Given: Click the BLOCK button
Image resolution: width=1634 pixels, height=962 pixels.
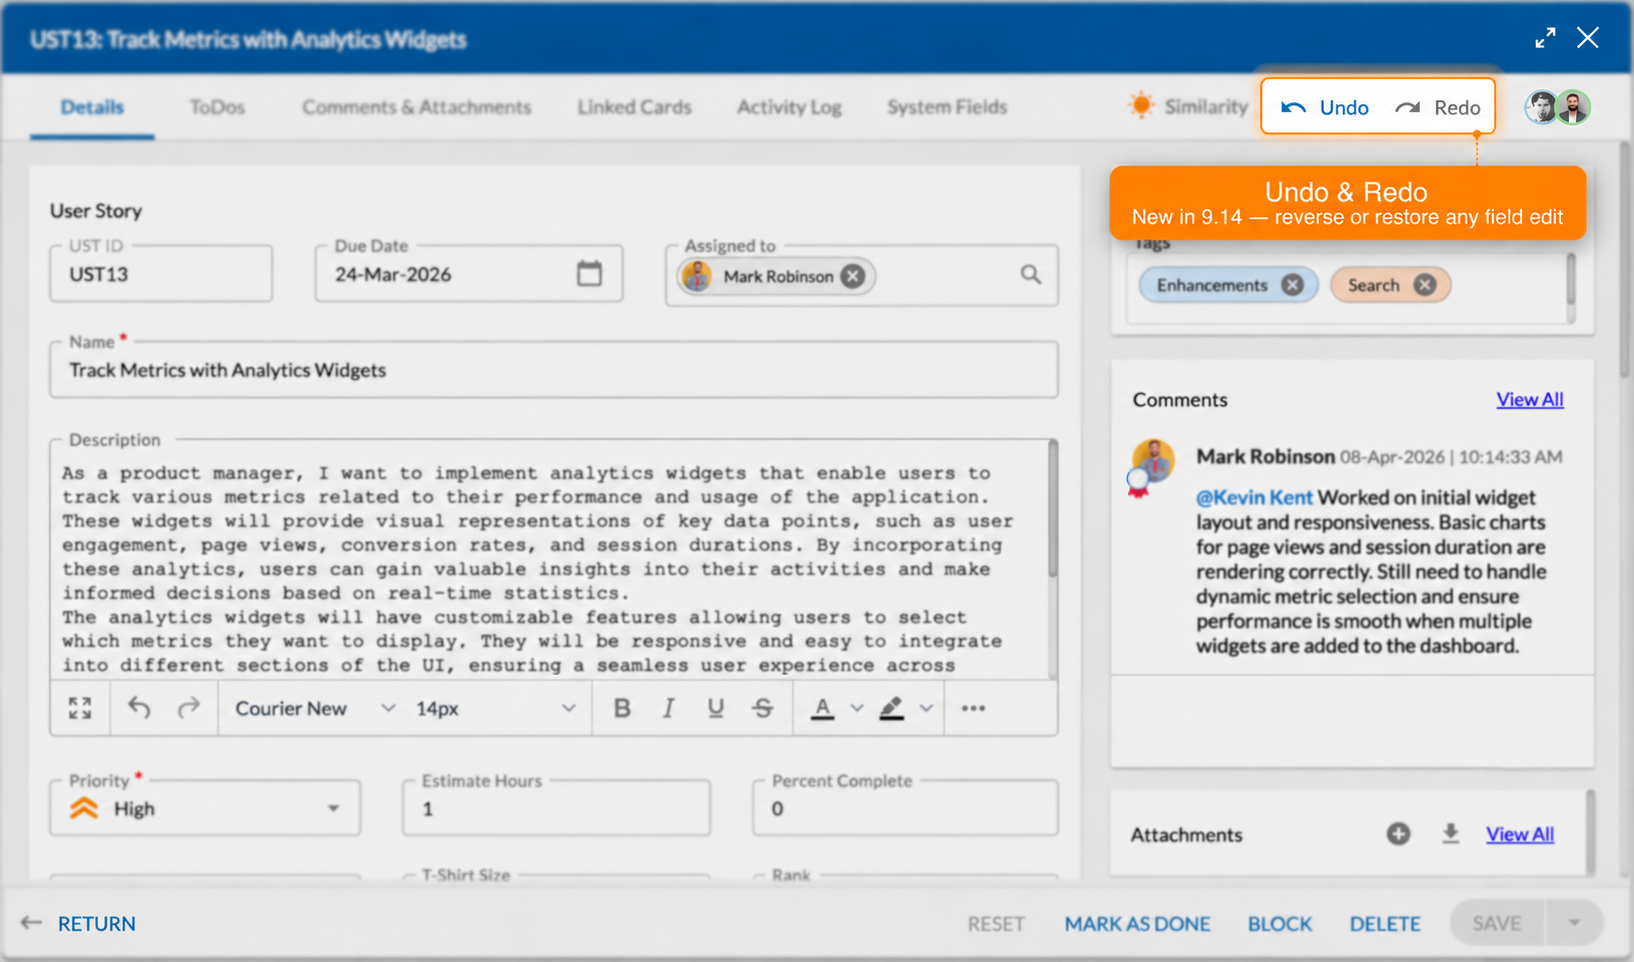Looking at the screenshot, I should pos(1279,923).
